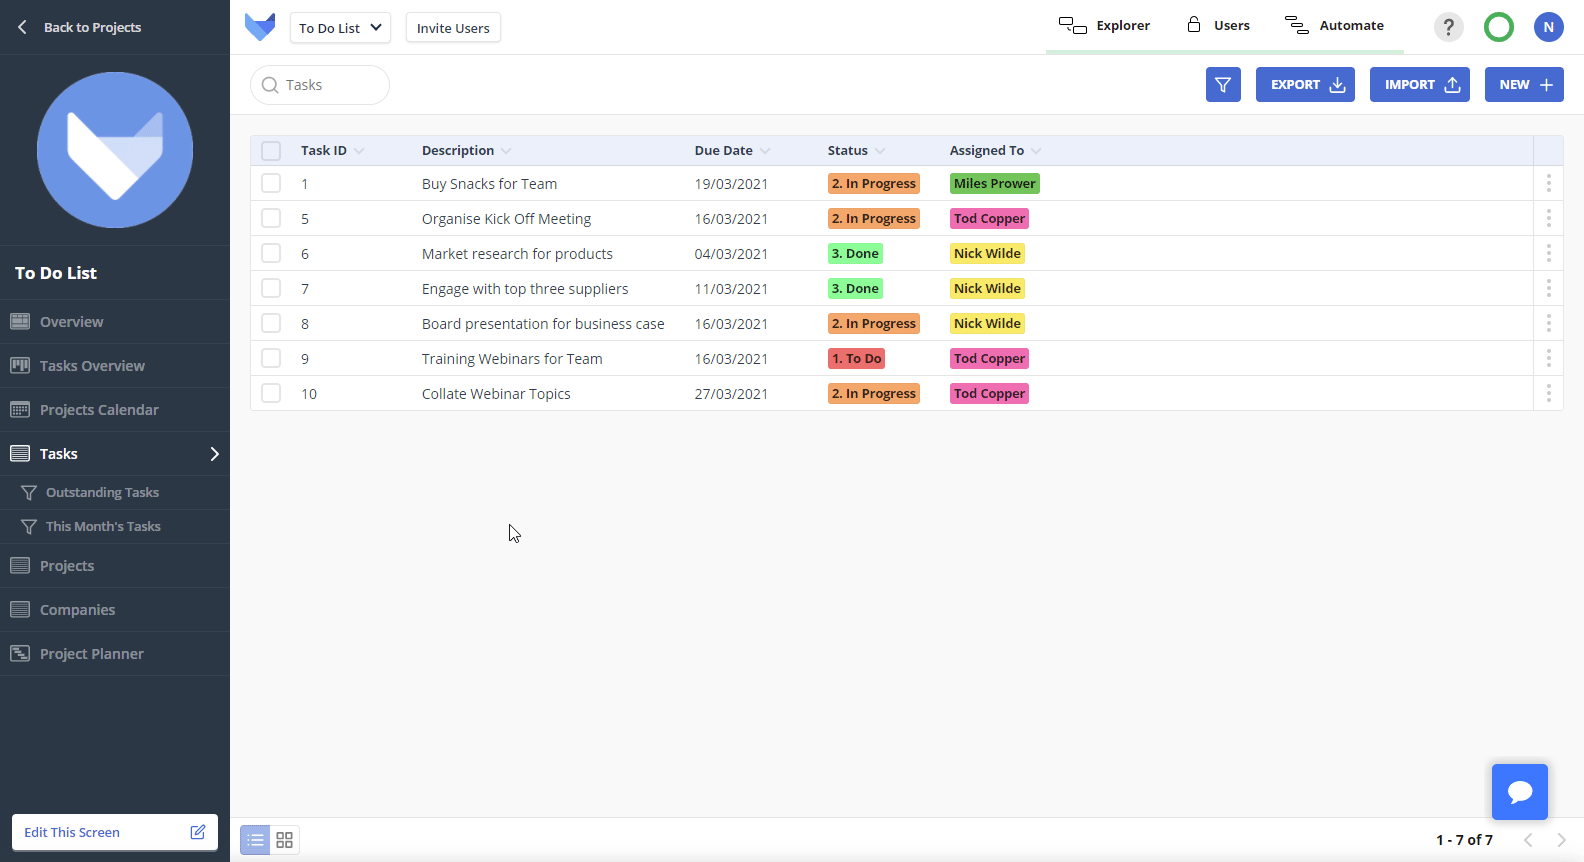Open row menu for Organise Kick Off Meeting
1584x862 pixels.
point(1548,218)
